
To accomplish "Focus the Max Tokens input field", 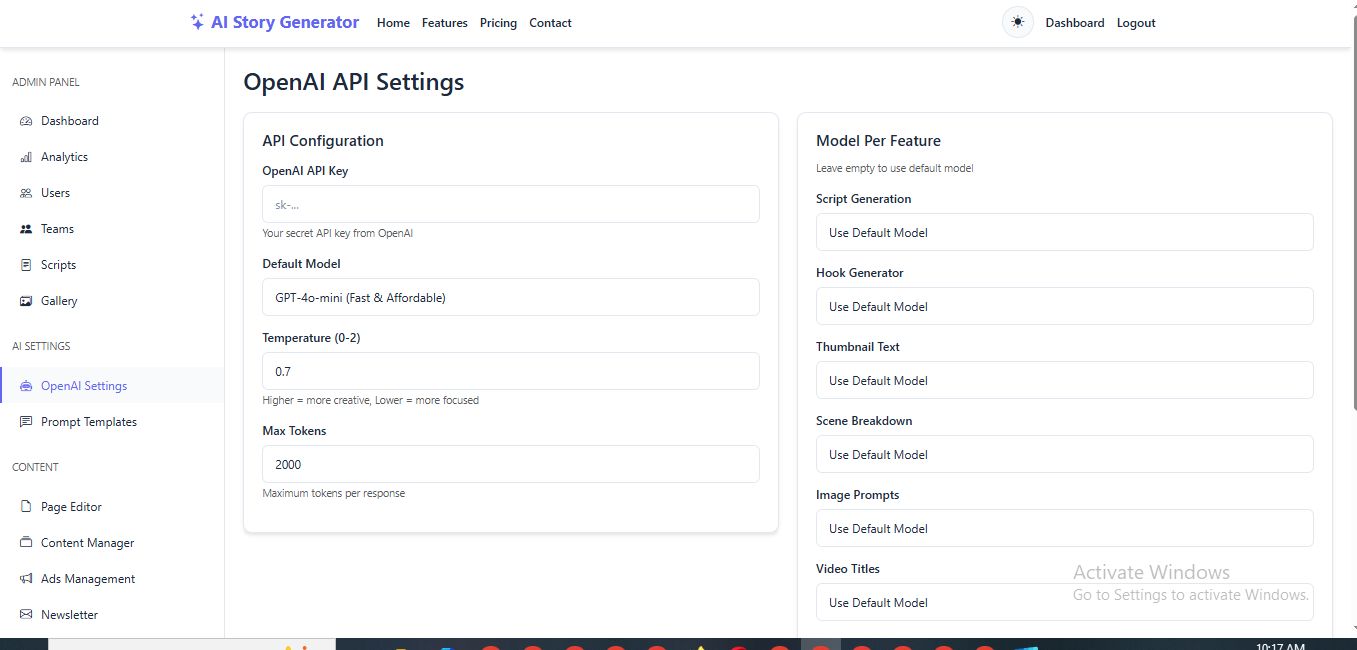I will click(x=510, y=464).
